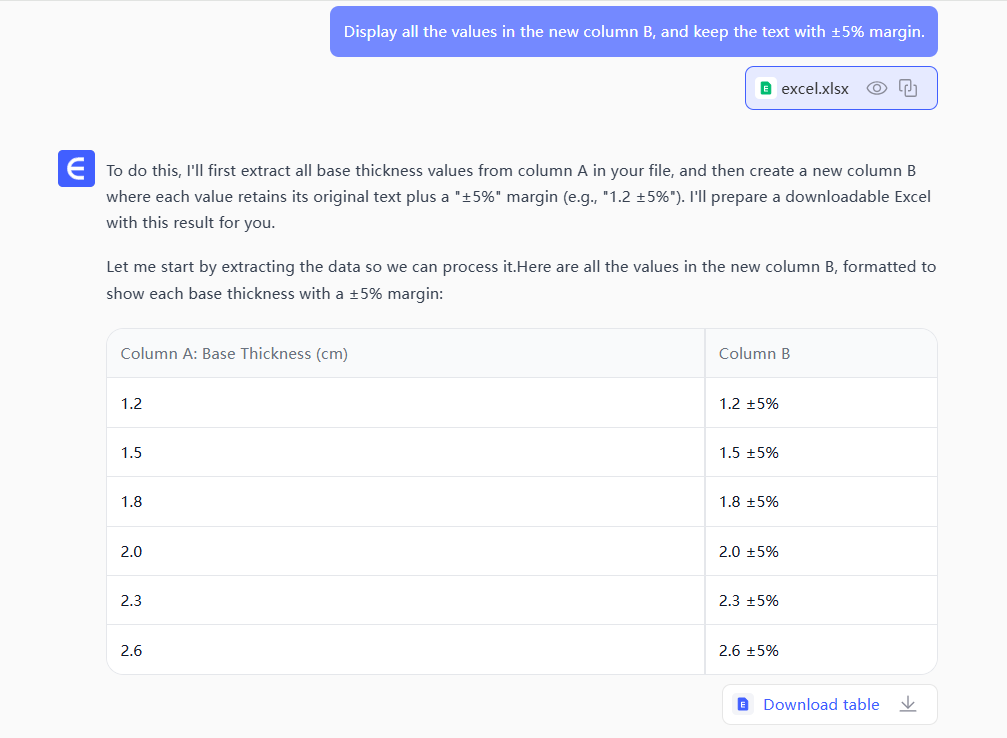Select the cell containing 1.5 ±5%
The width and height of the screenshot is (1007, 738).
tap(748, 452)
